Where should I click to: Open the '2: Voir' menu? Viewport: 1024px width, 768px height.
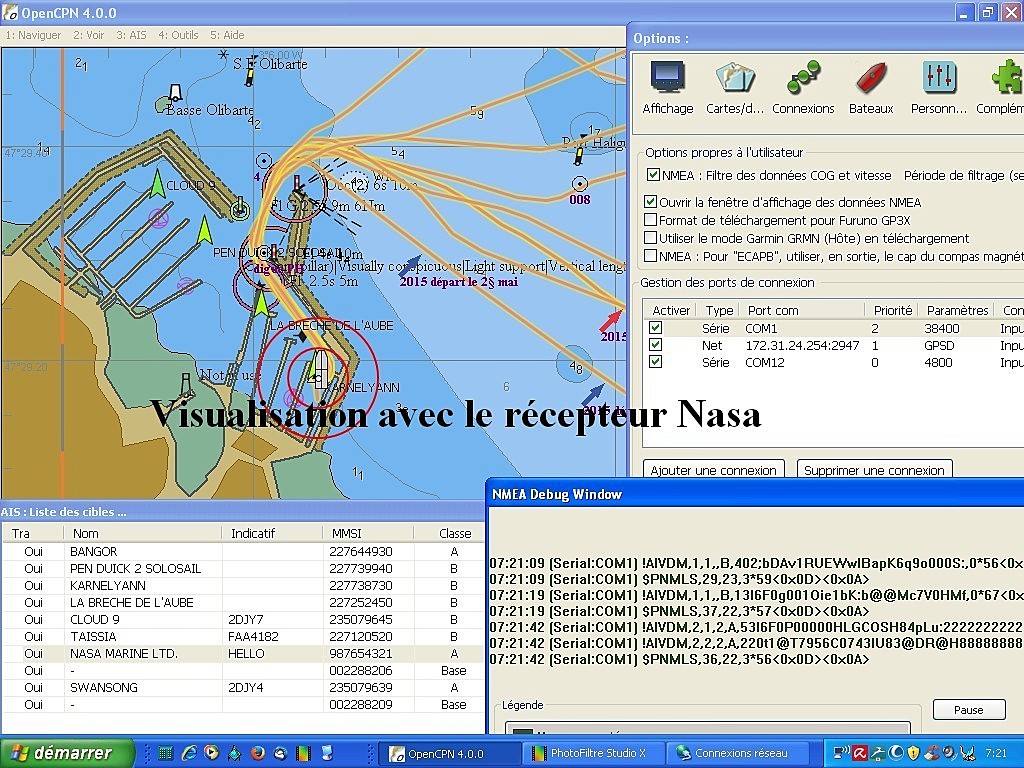[x=89, y=35]
